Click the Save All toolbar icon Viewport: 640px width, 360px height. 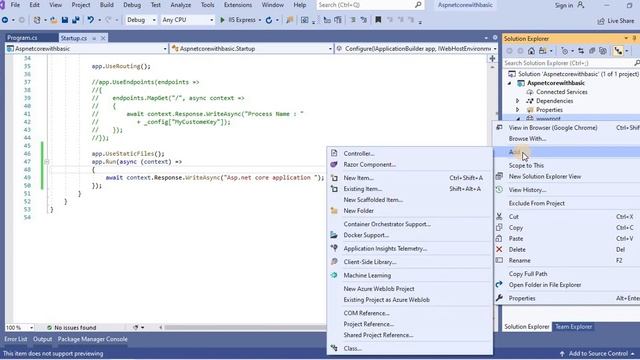(x=76, y=20)
